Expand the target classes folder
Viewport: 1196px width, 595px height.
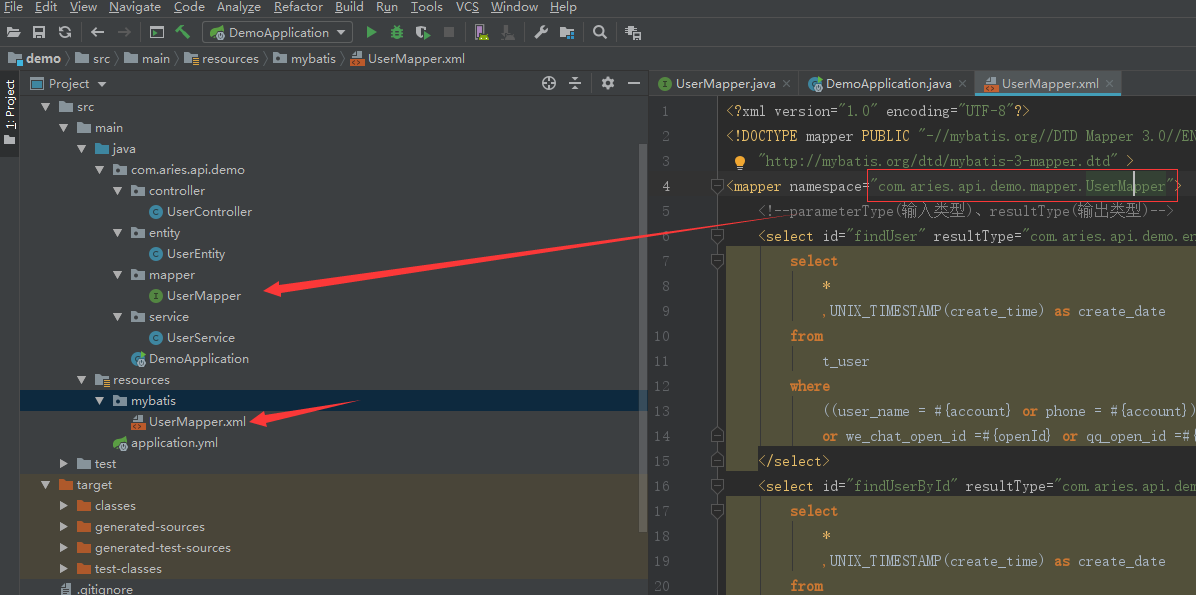63,505
